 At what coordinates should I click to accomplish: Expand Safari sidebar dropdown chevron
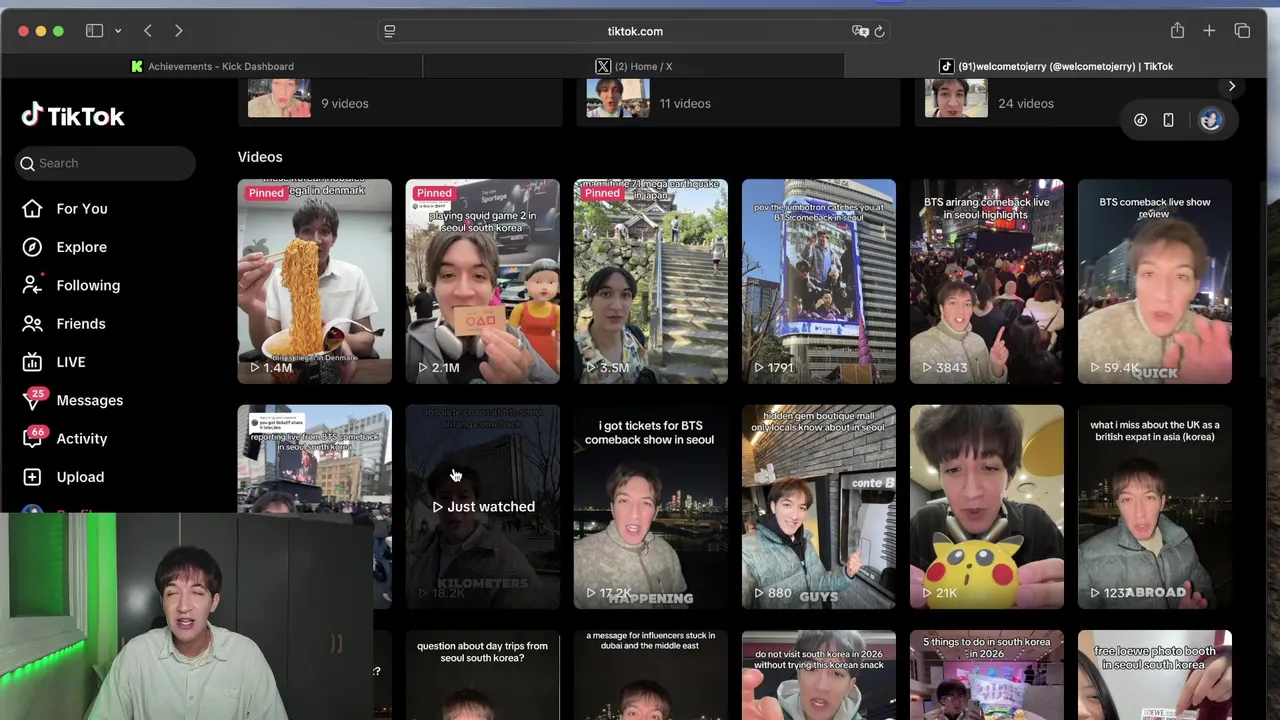click(118, 31)
